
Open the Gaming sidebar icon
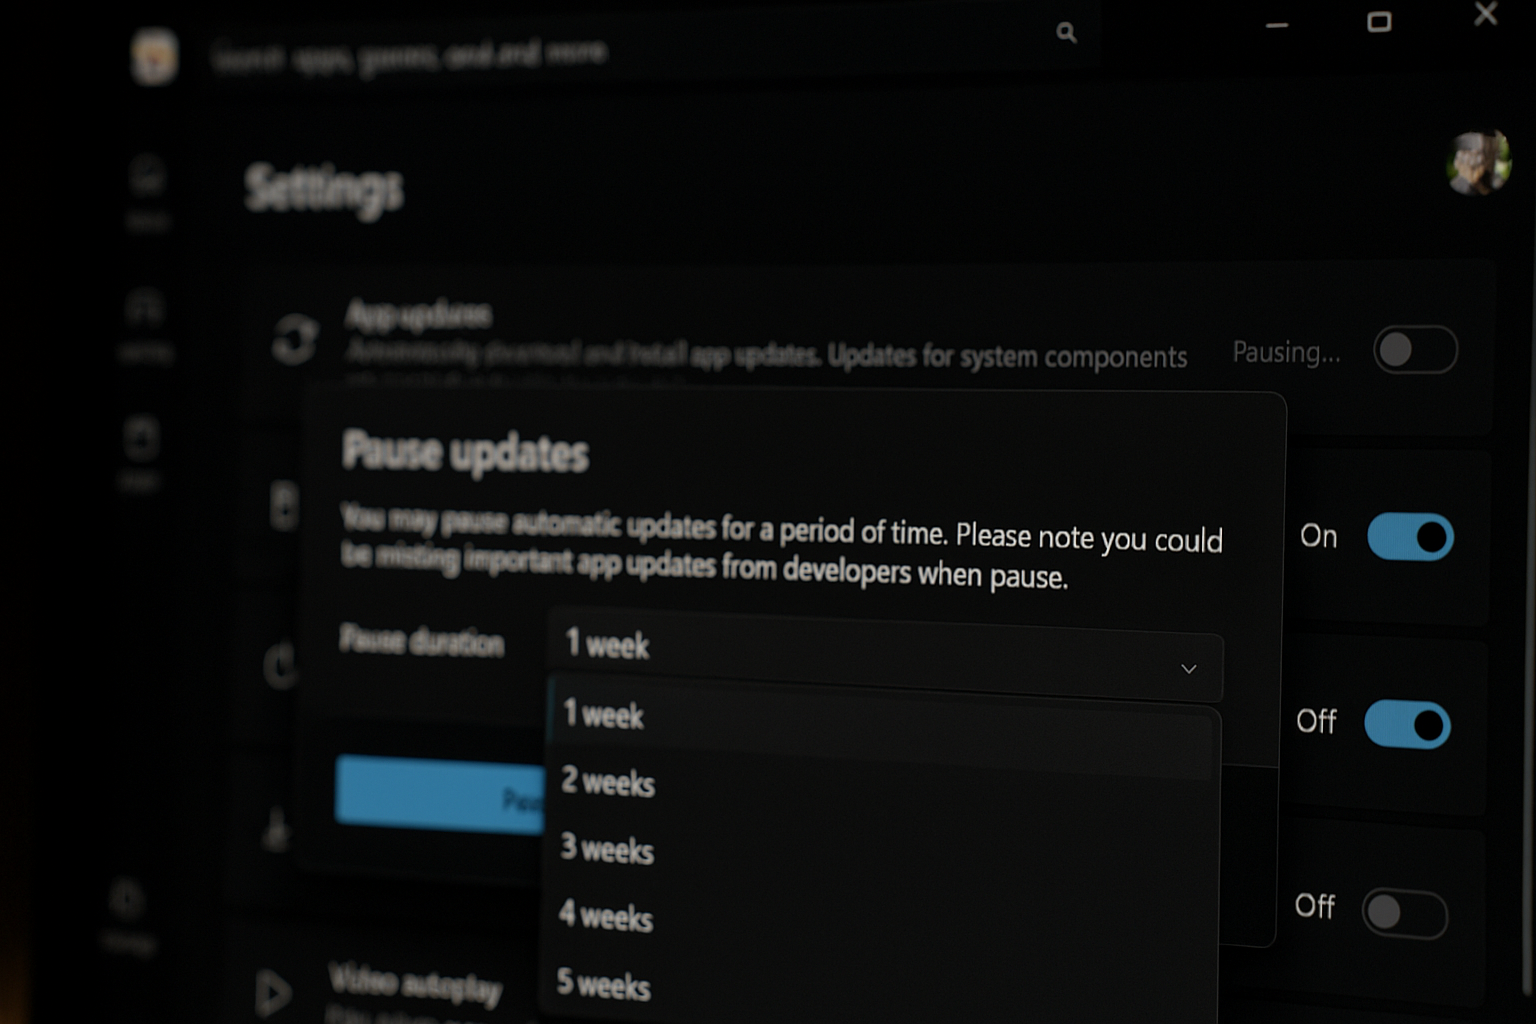[145, 323]
